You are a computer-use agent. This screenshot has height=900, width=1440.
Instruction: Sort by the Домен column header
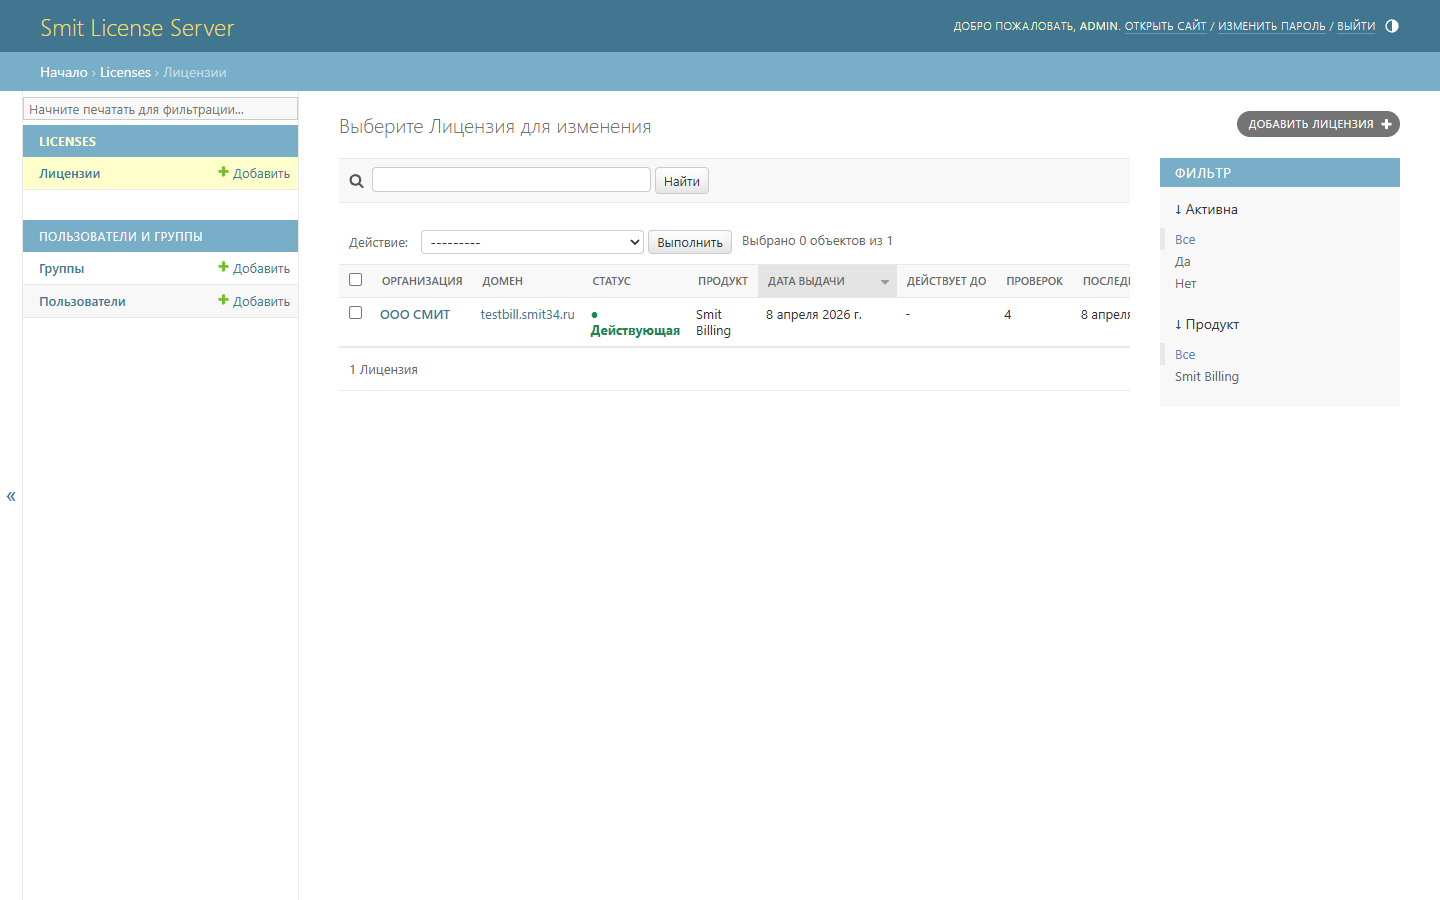[502, 281]
